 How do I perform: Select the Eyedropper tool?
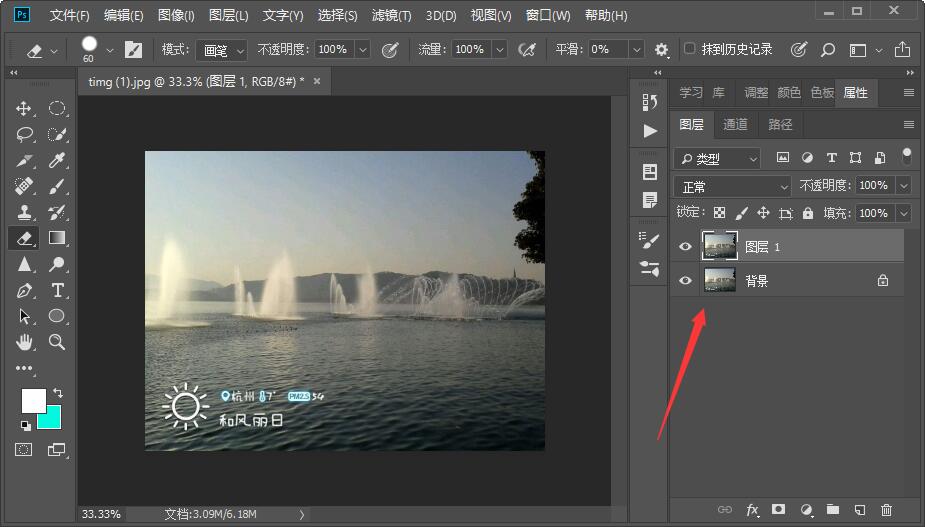point(57,161)
